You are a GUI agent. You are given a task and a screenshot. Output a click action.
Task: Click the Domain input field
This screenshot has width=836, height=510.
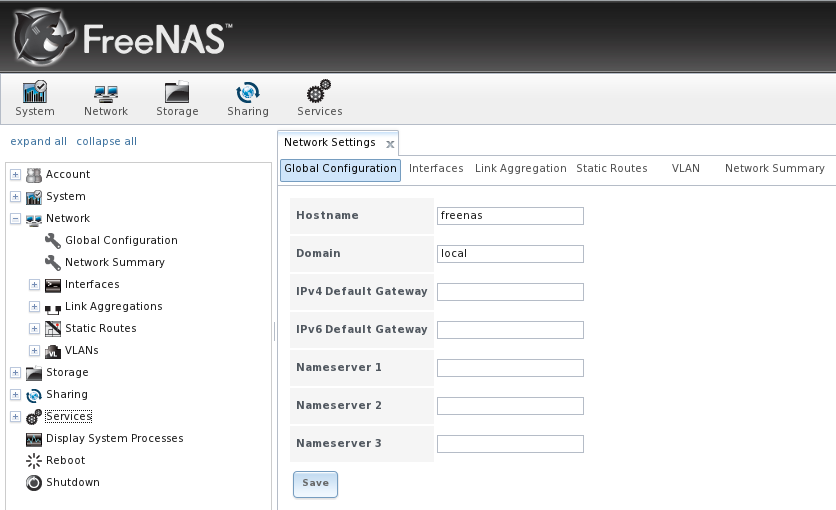[x=510, y=254]
